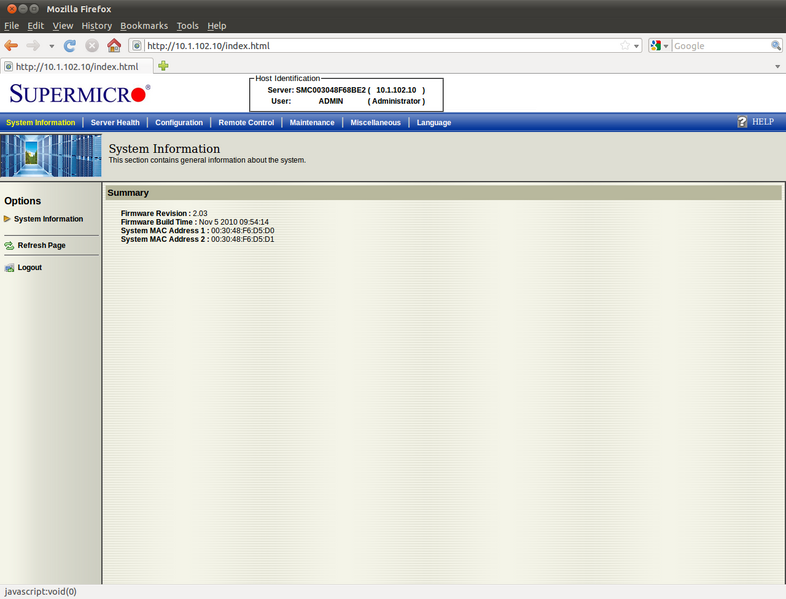This screenshot has height=599, width=786.
Task: Select System Information in the blue navigation bar
Action: pos(41,122)
